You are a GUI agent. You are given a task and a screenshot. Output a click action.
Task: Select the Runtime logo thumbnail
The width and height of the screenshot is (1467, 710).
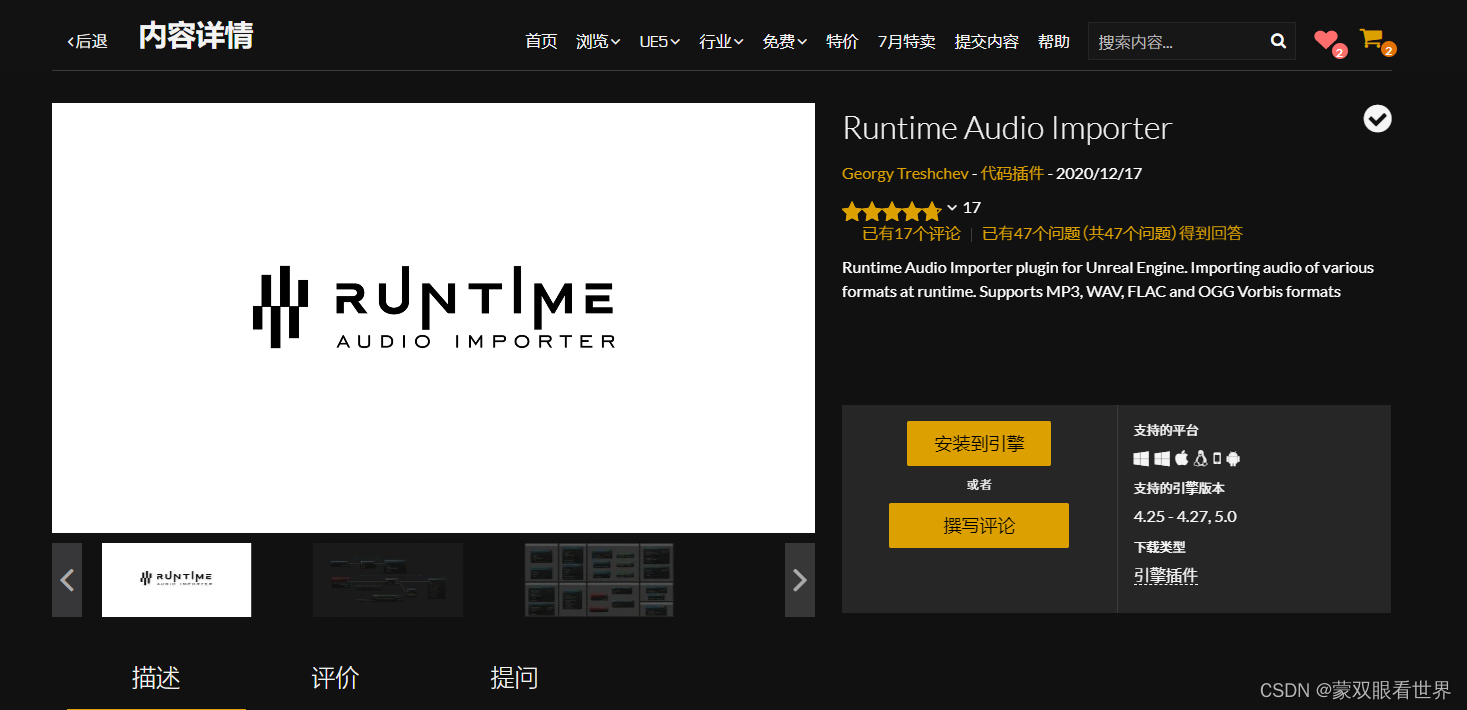pyautogui.click(x=176, y=580)
